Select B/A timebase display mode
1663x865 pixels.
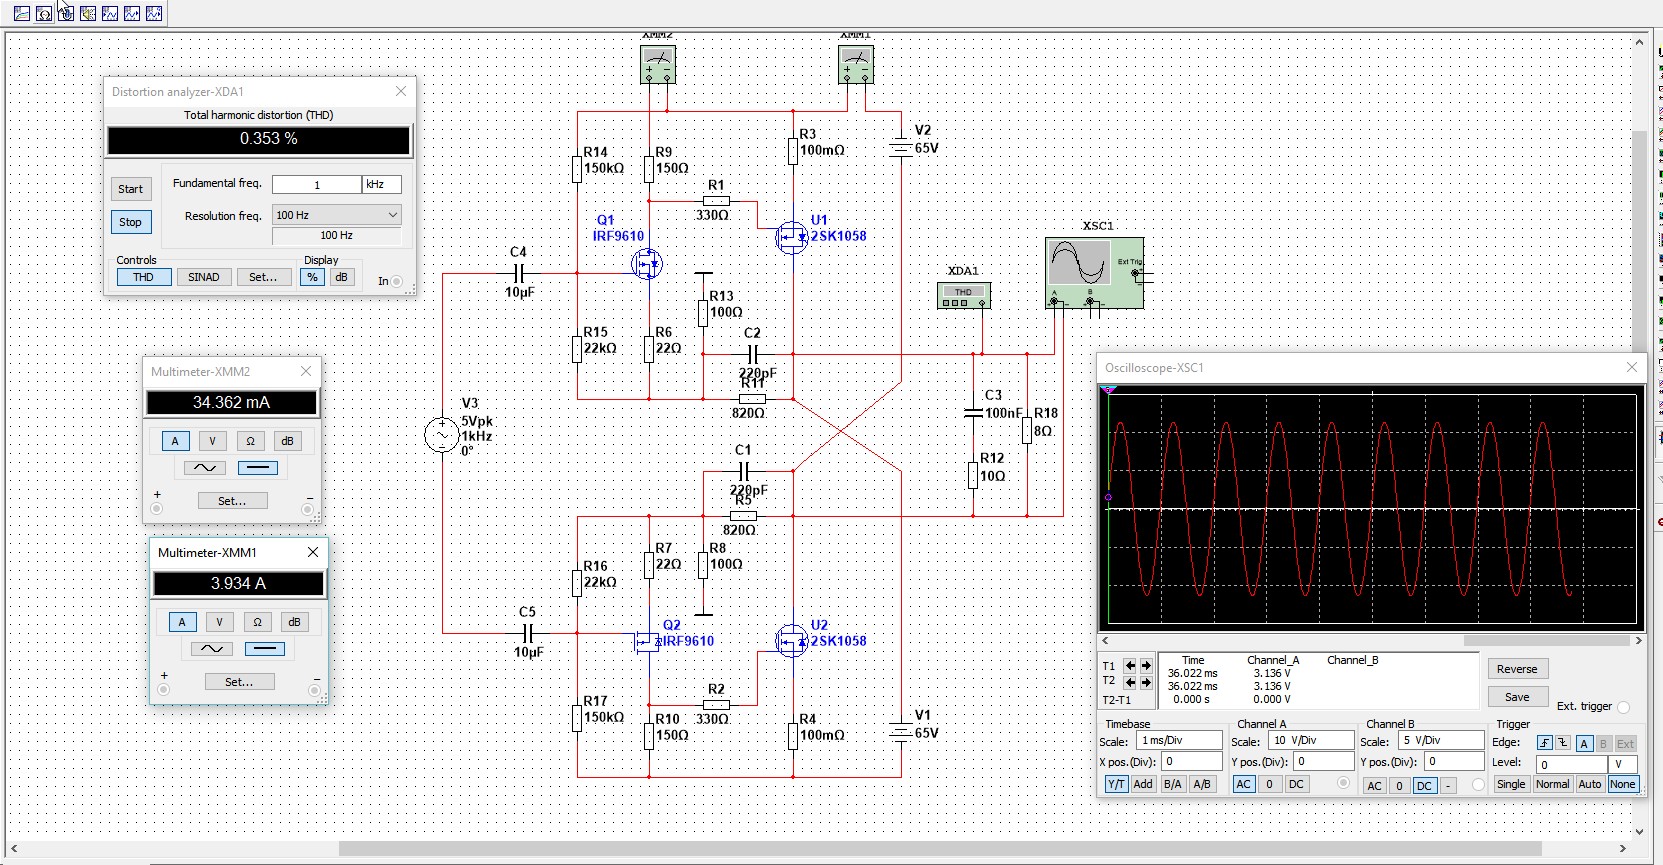1173,784
